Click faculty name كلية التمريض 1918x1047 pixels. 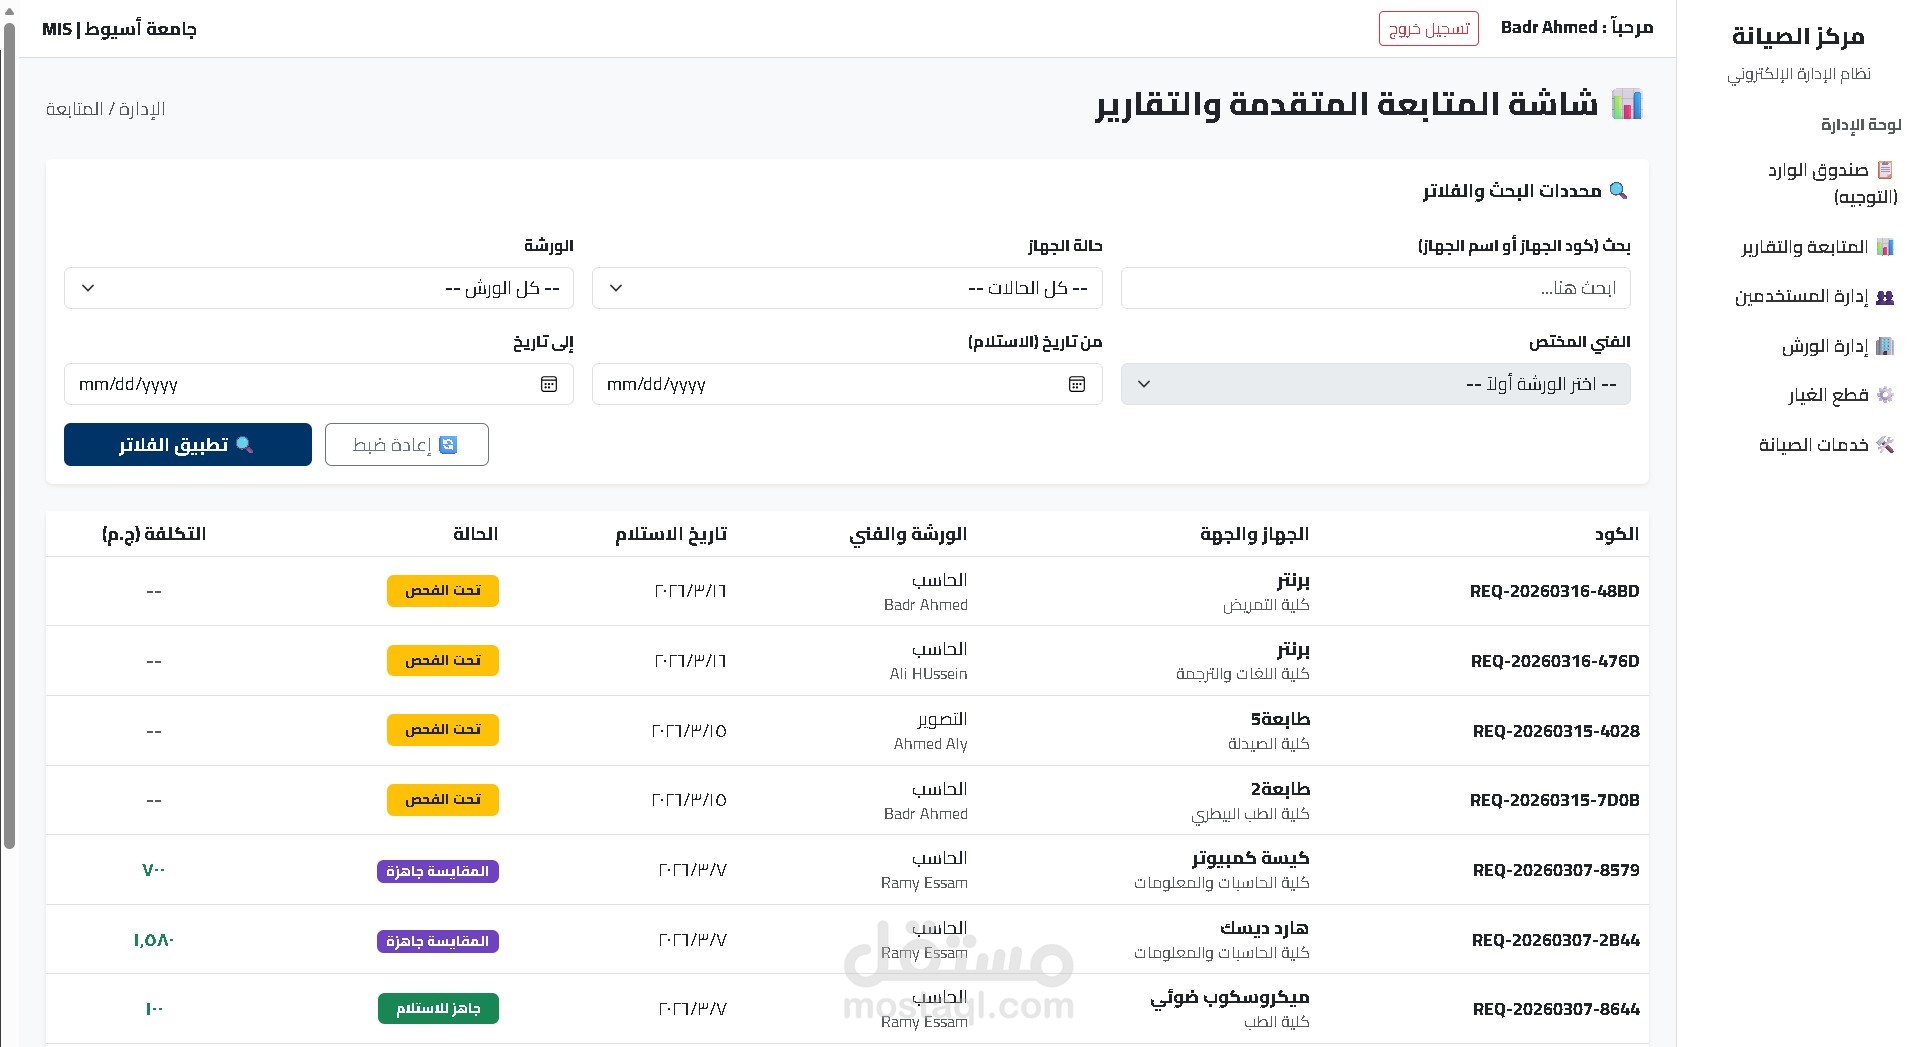[1266, 605]
